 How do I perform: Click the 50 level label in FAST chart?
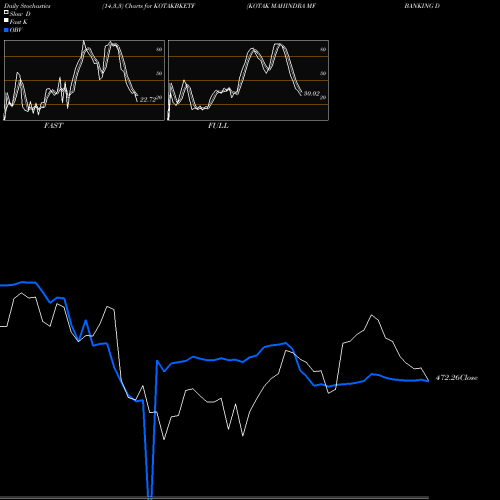(x=159, y=73)
